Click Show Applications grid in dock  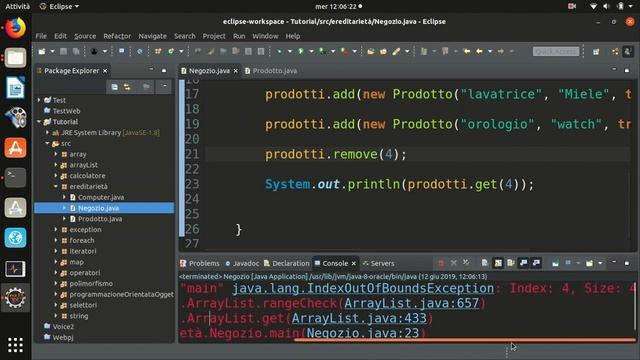coord(16,345)
